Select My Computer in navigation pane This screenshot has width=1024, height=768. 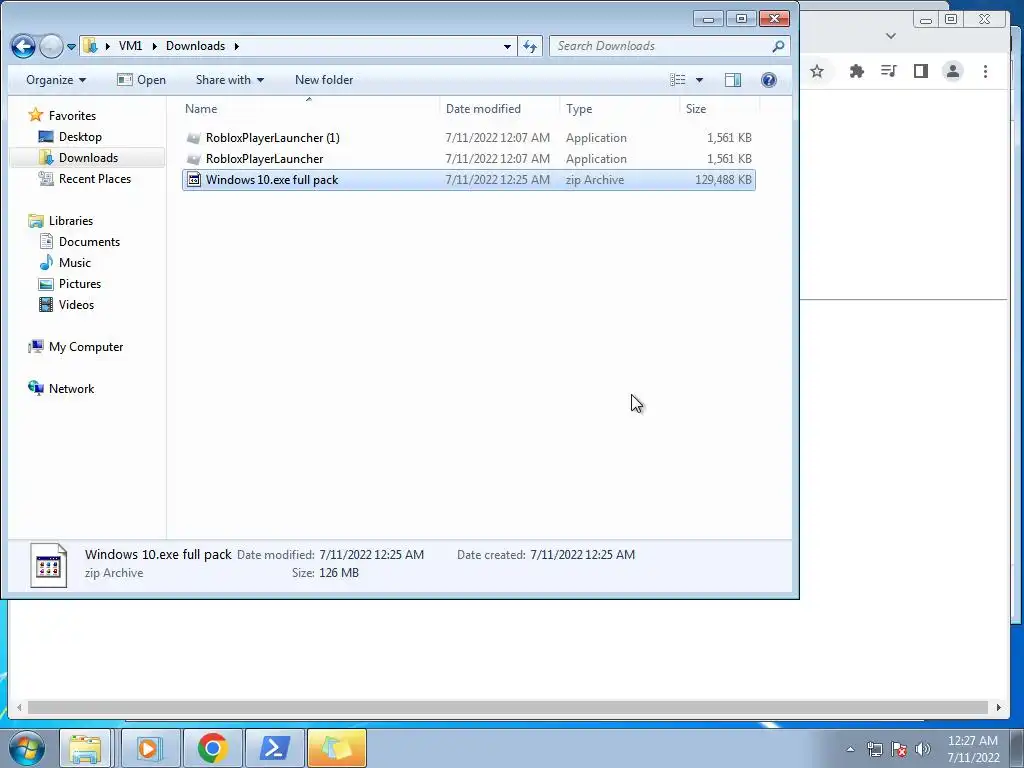tap(86, 347)
